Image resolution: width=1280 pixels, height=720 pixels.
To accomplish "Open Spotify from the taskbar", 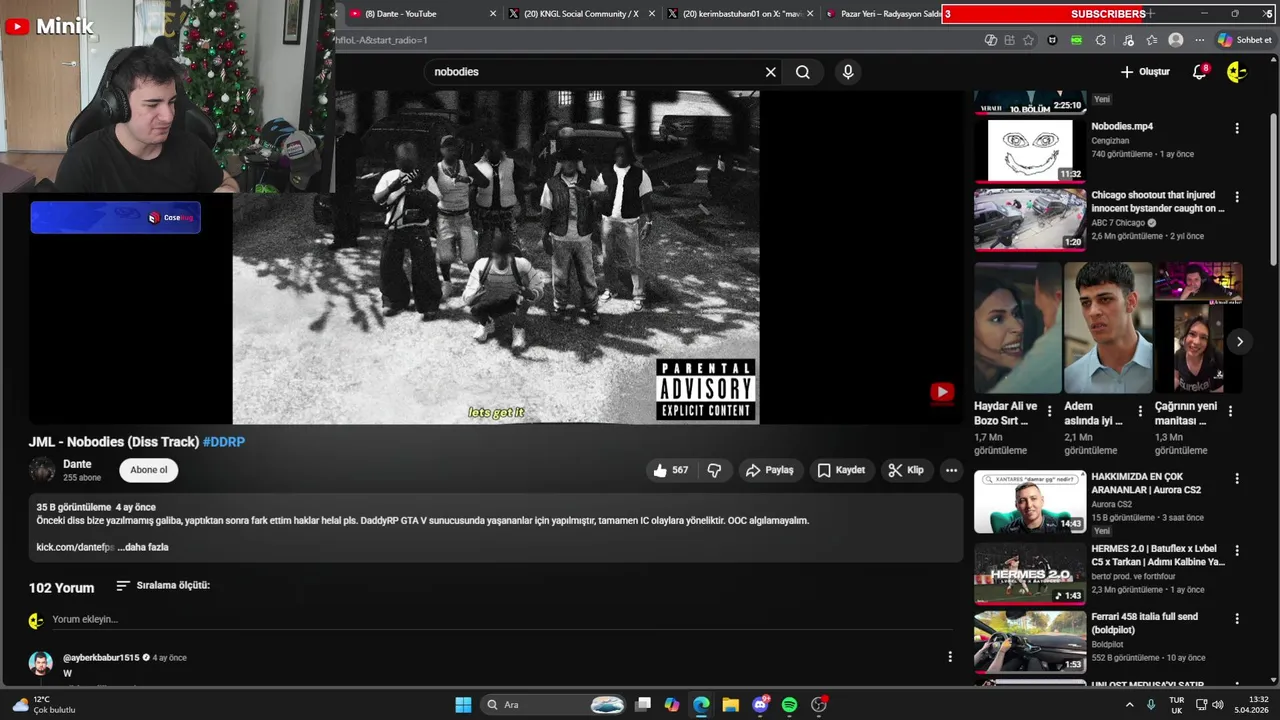I will (x=789, y=705).
